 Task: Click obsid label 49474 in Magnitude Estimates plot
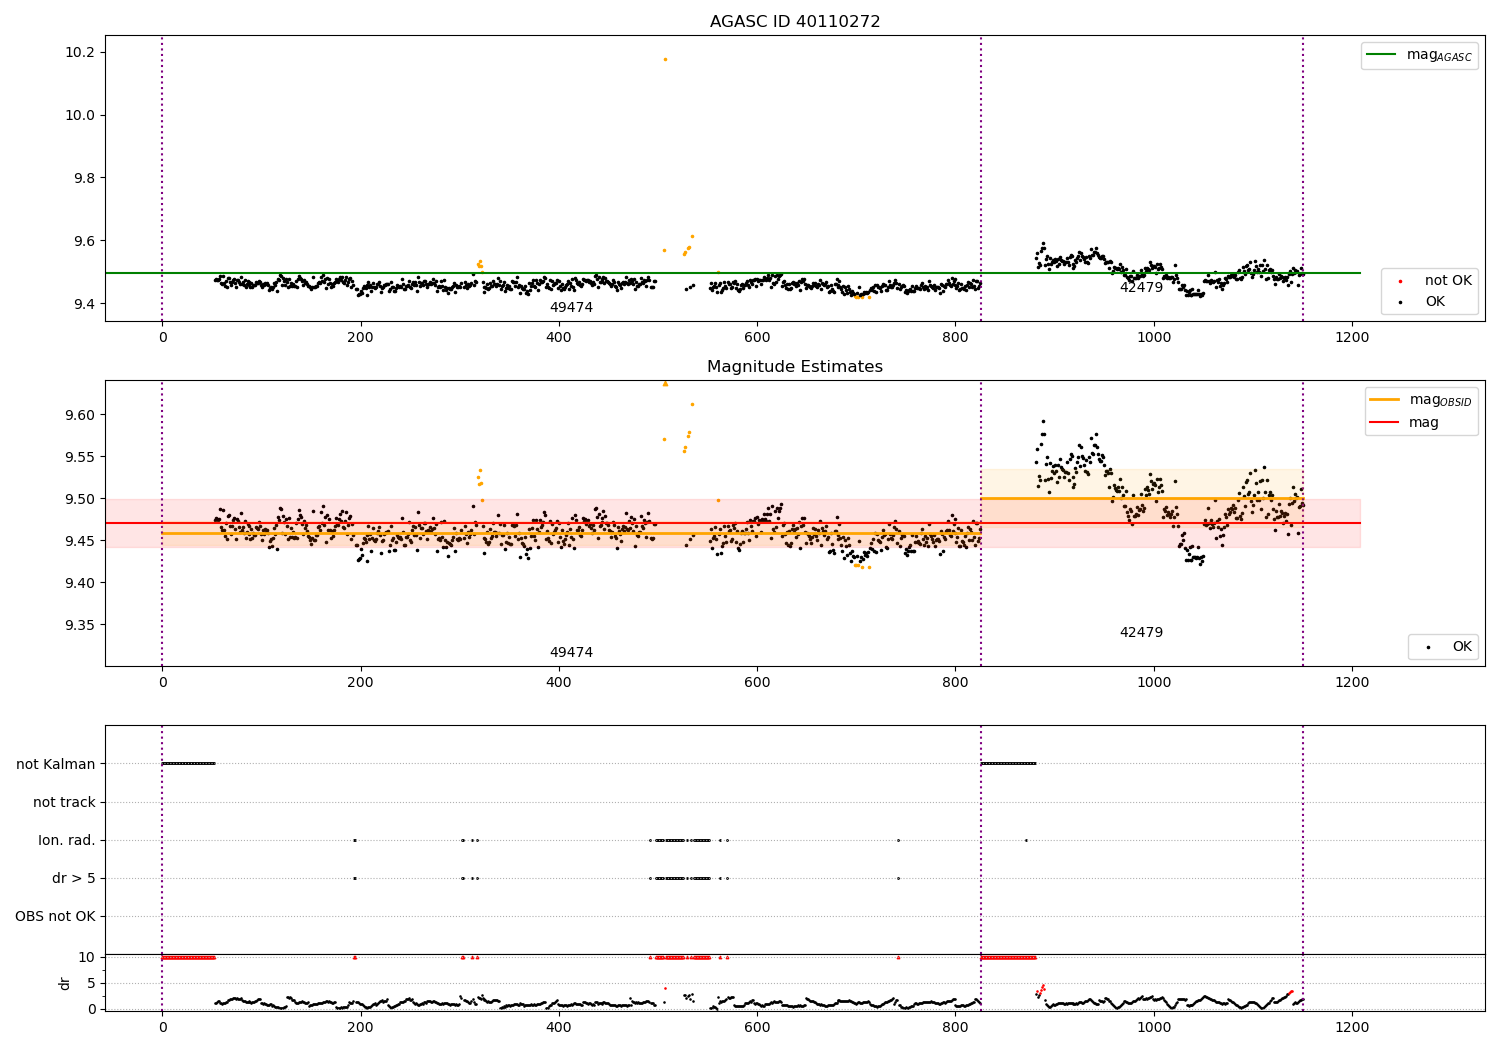tap(571, 653)
